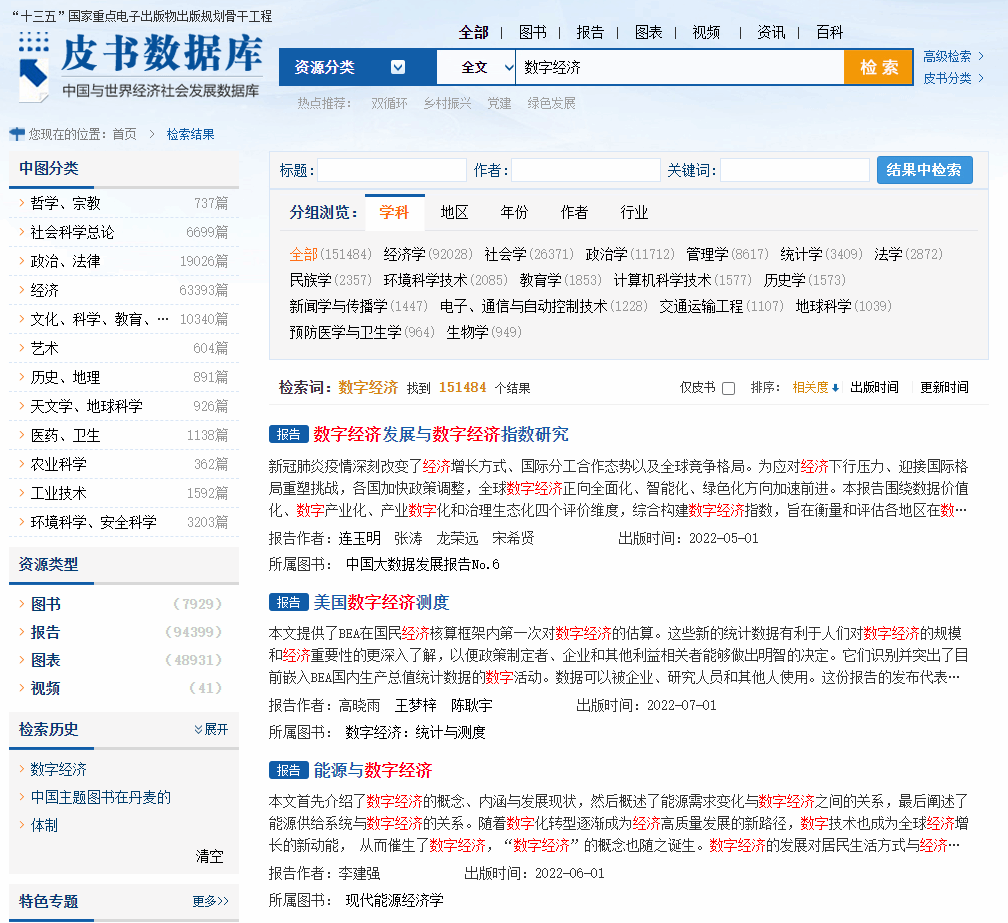Viewport: 1008px width, 923px height.
Task: Click inside the 标题 input field
Action: [391, 170]
